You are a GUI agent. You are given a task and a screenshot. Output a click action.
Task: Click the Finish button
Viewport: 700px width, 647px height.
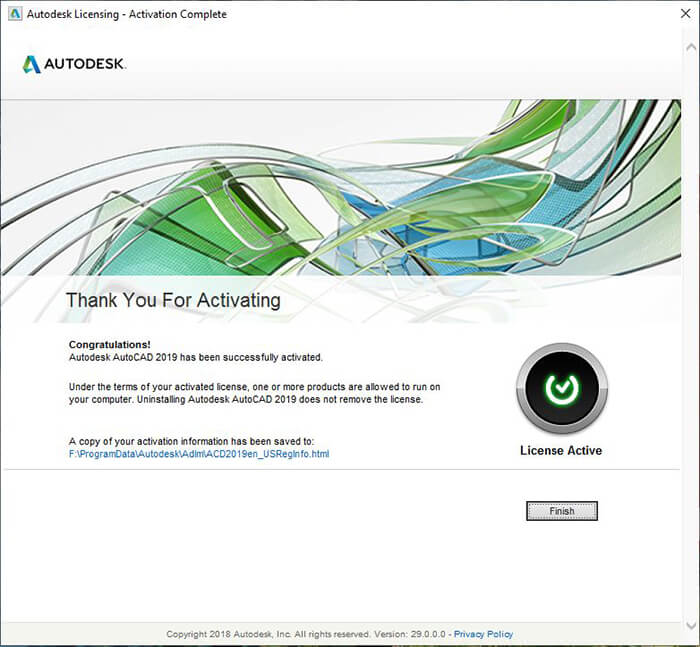click(562, 511)
